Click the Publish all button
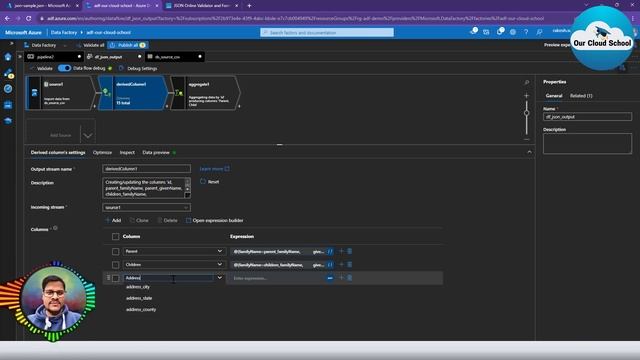The height and width of the screenshot is (360, 640). point(128,45)
